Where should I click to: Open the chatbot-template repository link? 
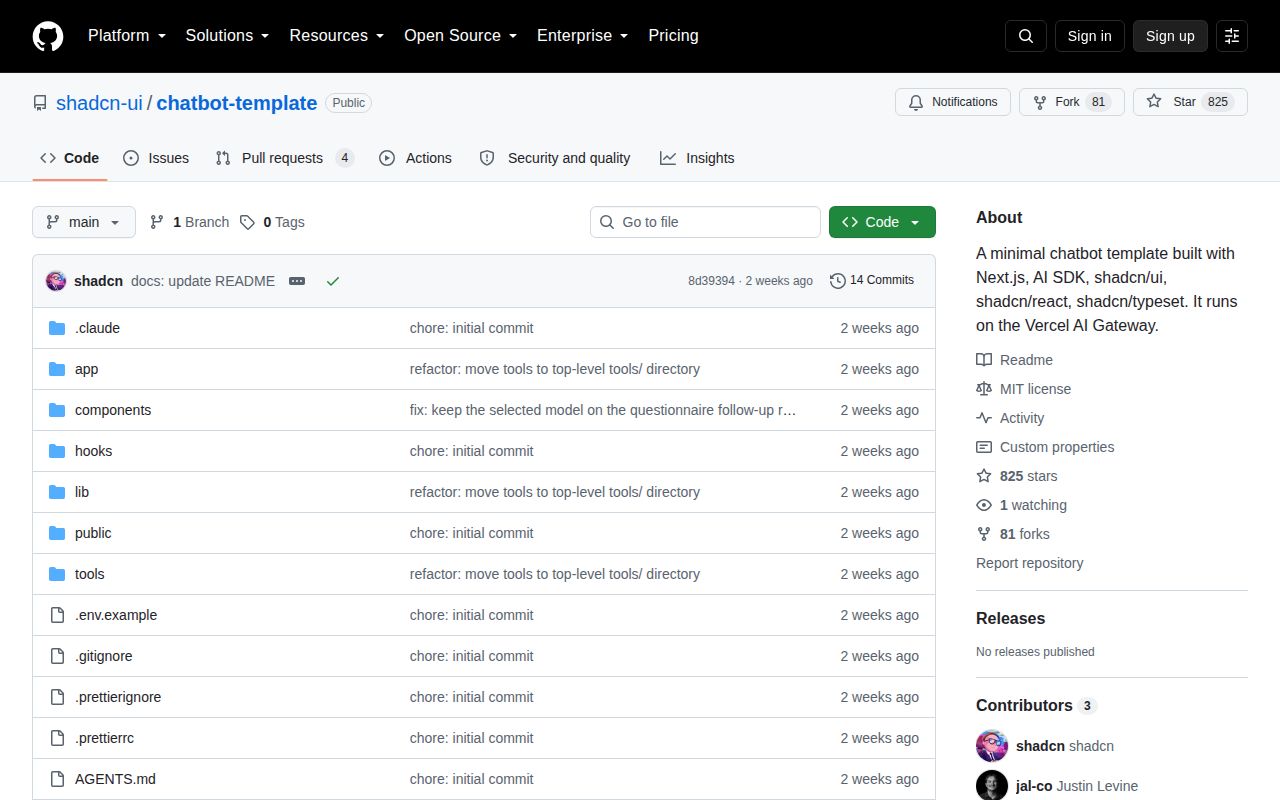[x=237, y=103]
